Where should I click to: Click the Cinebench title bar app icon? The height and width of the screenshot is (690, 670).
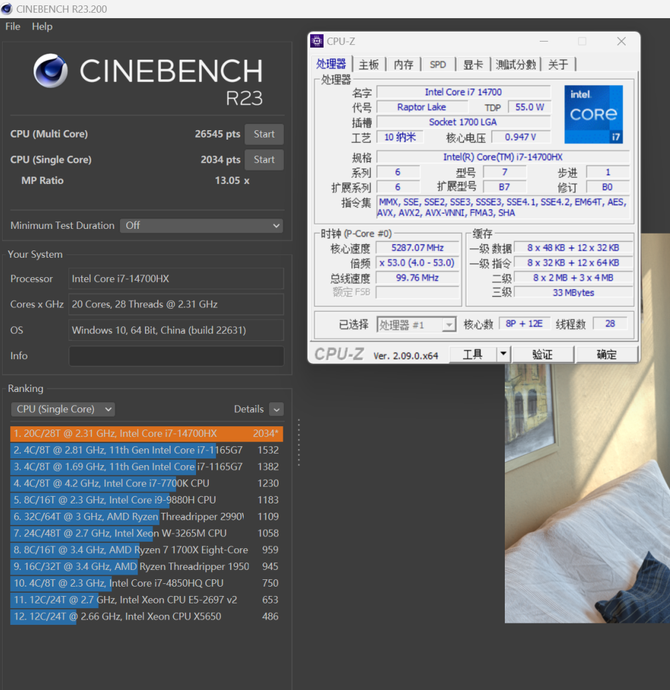7,8
